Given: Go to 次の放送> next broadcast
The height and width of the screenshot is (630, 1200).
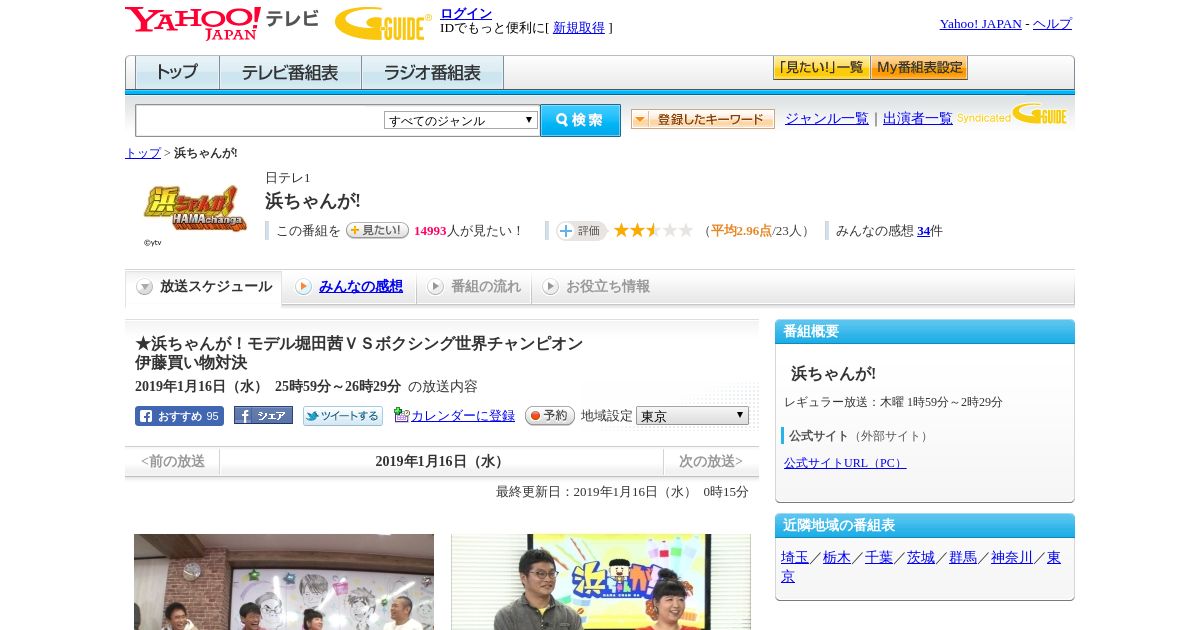Looking at the screenshot, I should coord(711,461).
